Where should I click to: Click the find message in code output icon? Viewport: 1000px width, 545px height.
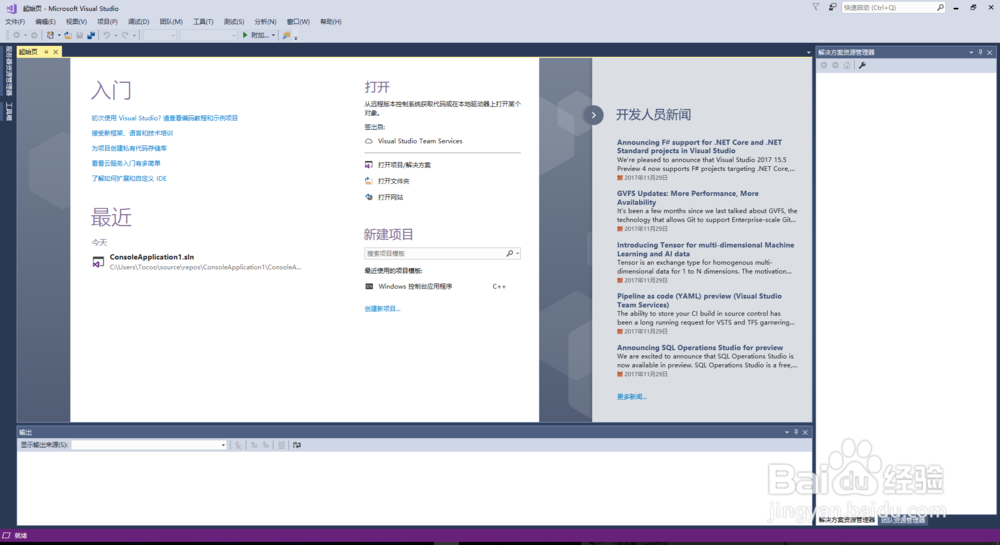pos(239,445)
